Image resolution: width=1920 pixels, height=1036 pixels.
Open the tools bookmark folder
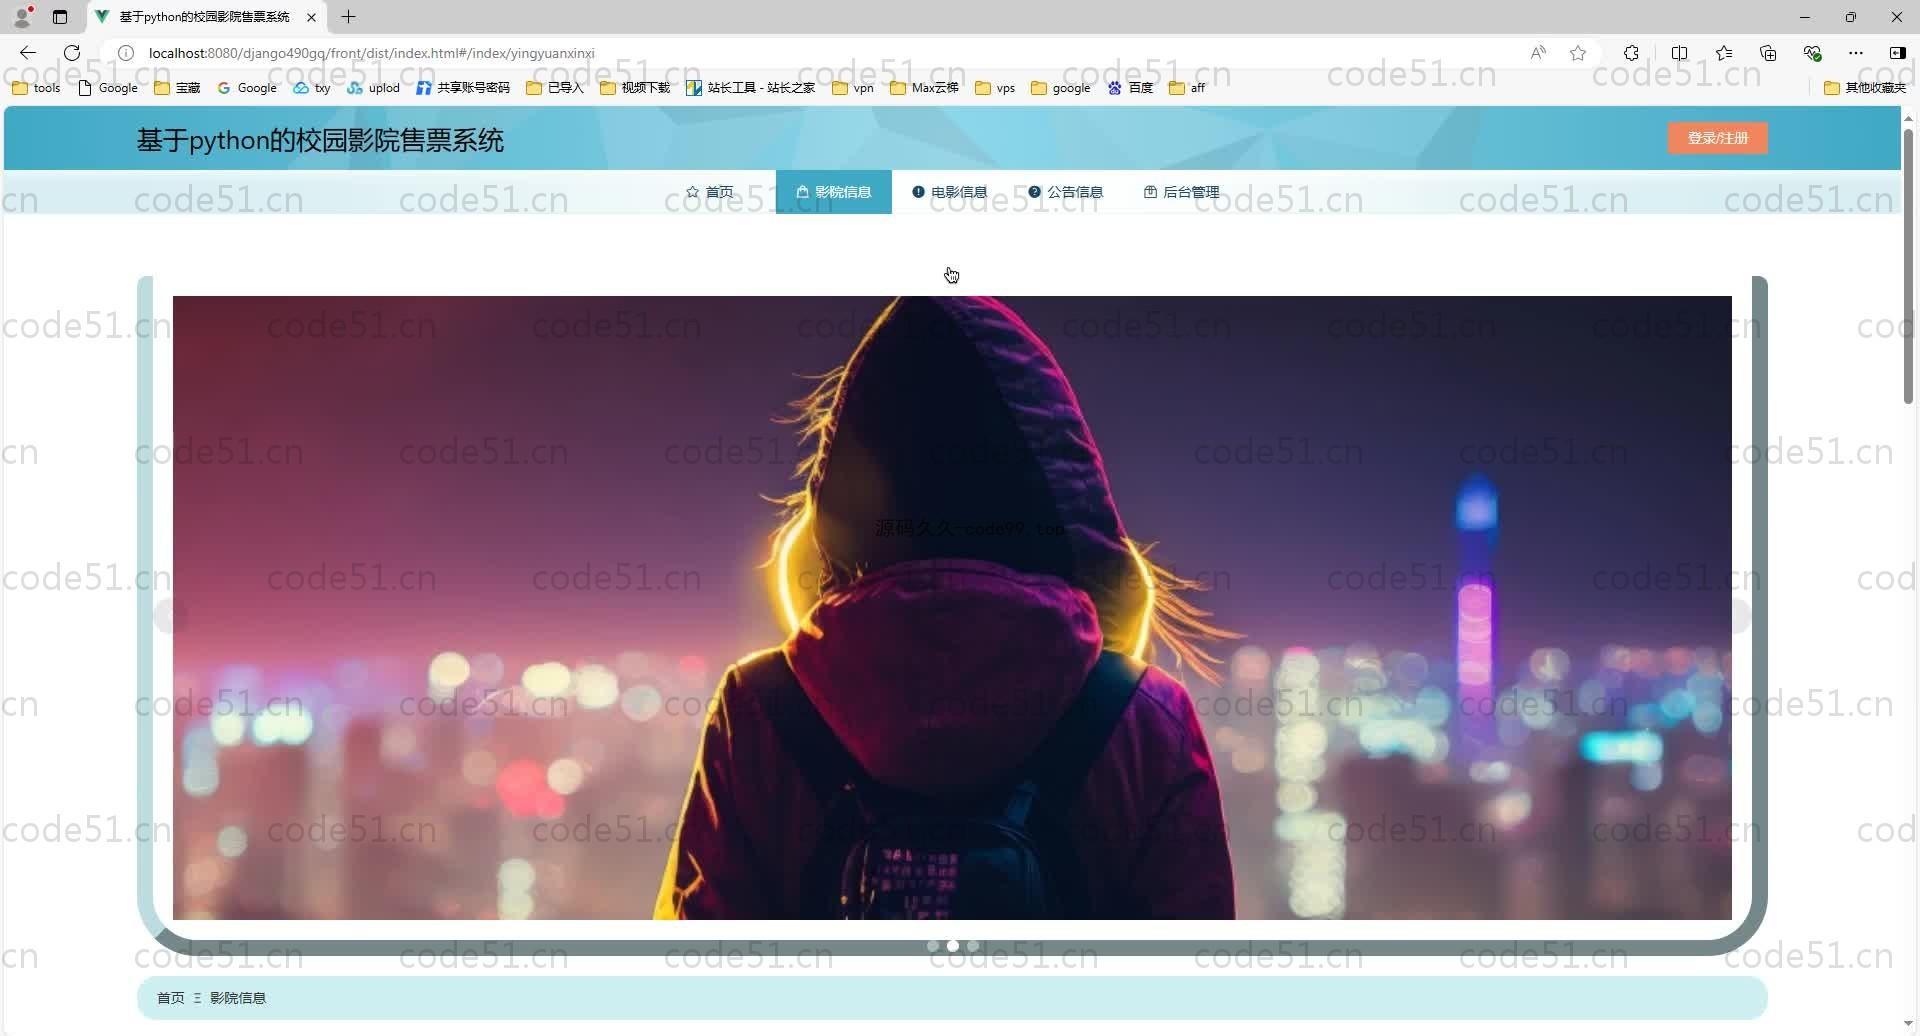[36, 88]
